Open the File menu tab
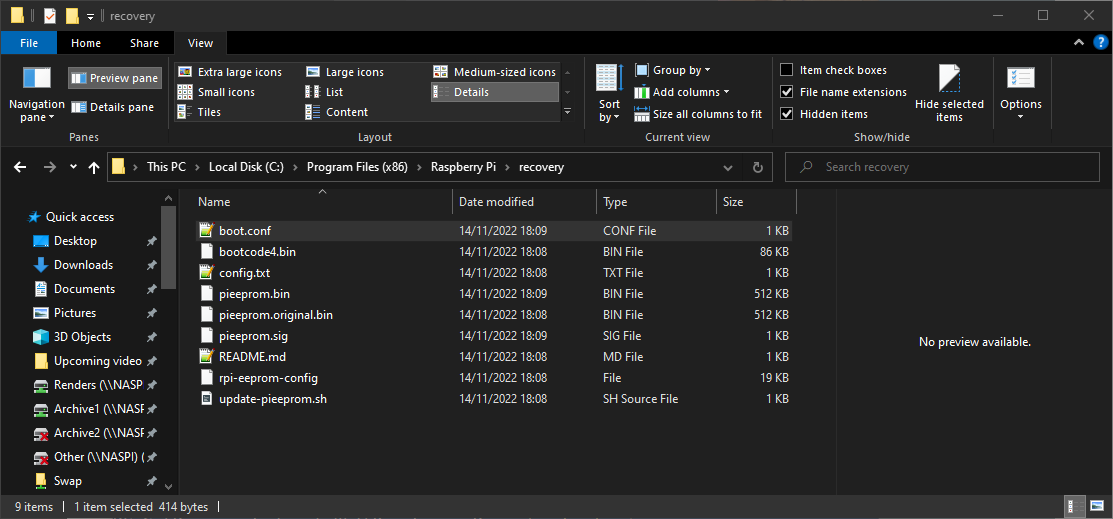 29,43
